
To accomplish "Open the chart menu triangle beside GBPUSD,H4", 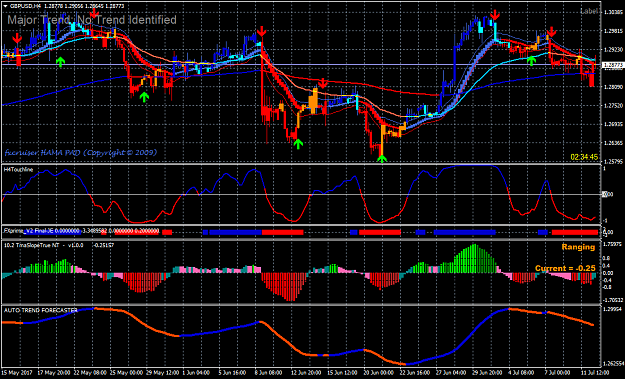I will [x=5, y=6].
